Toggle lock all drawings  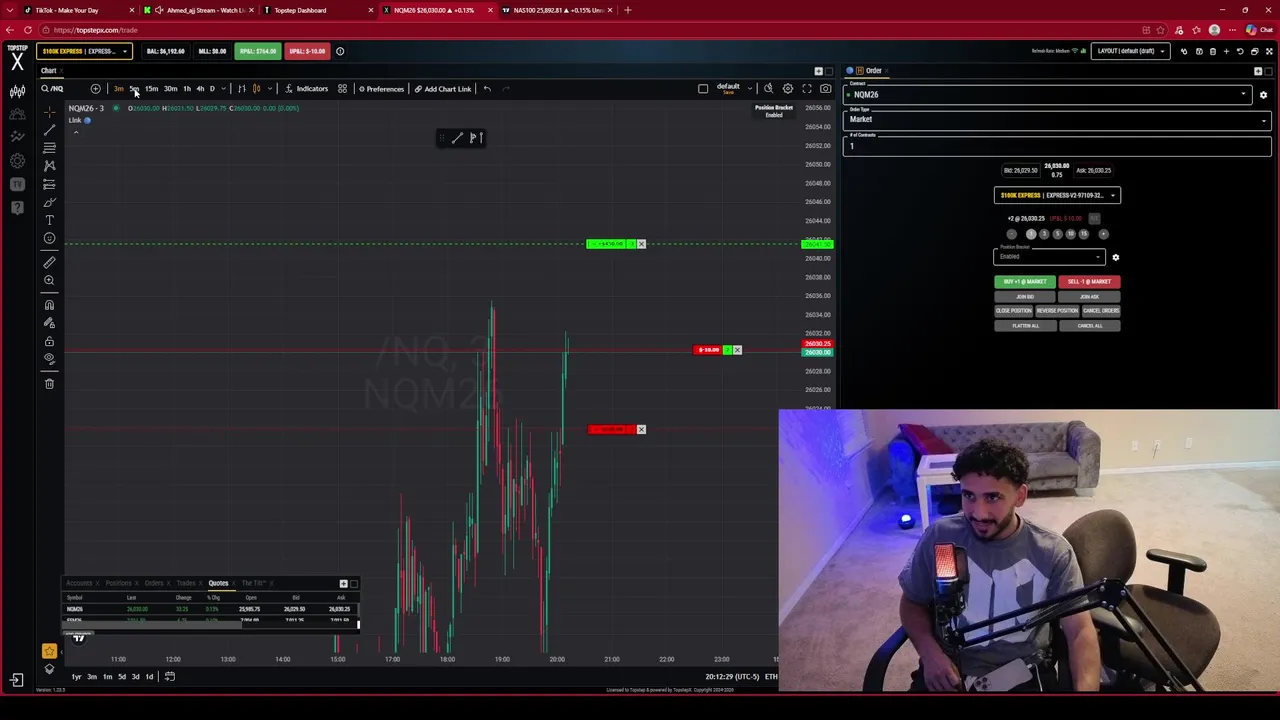49,341
